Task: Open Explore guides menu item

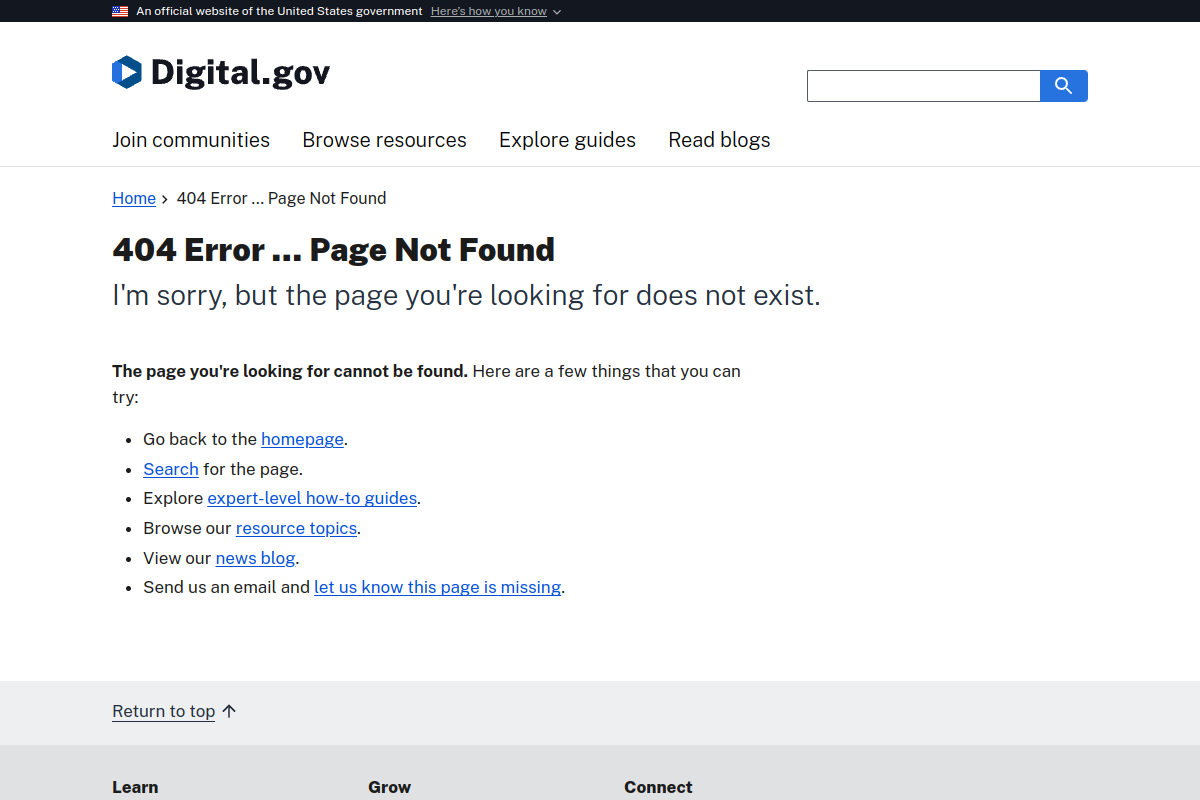Action: (x=568, y=140)
